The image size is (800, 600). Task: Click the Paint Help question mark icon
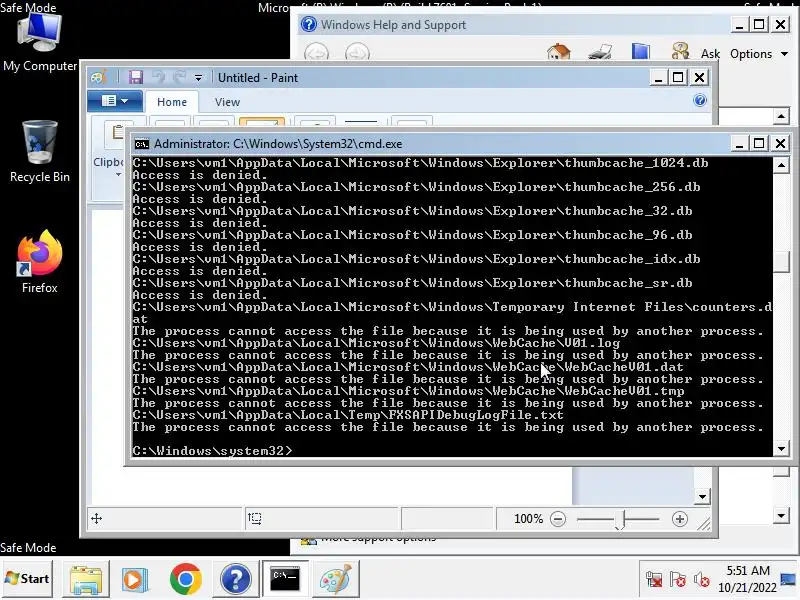[x=700, y=100]
